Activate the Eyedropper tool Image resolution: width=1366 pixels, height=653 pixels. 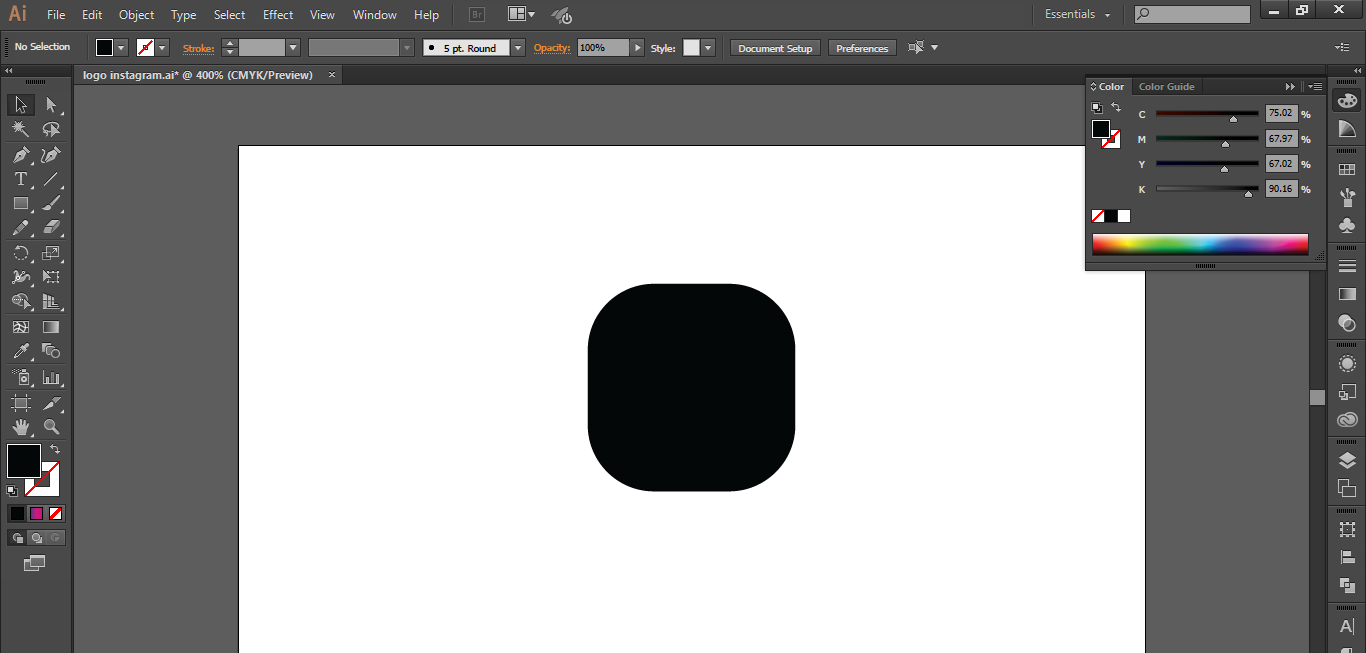pos(20,352)
